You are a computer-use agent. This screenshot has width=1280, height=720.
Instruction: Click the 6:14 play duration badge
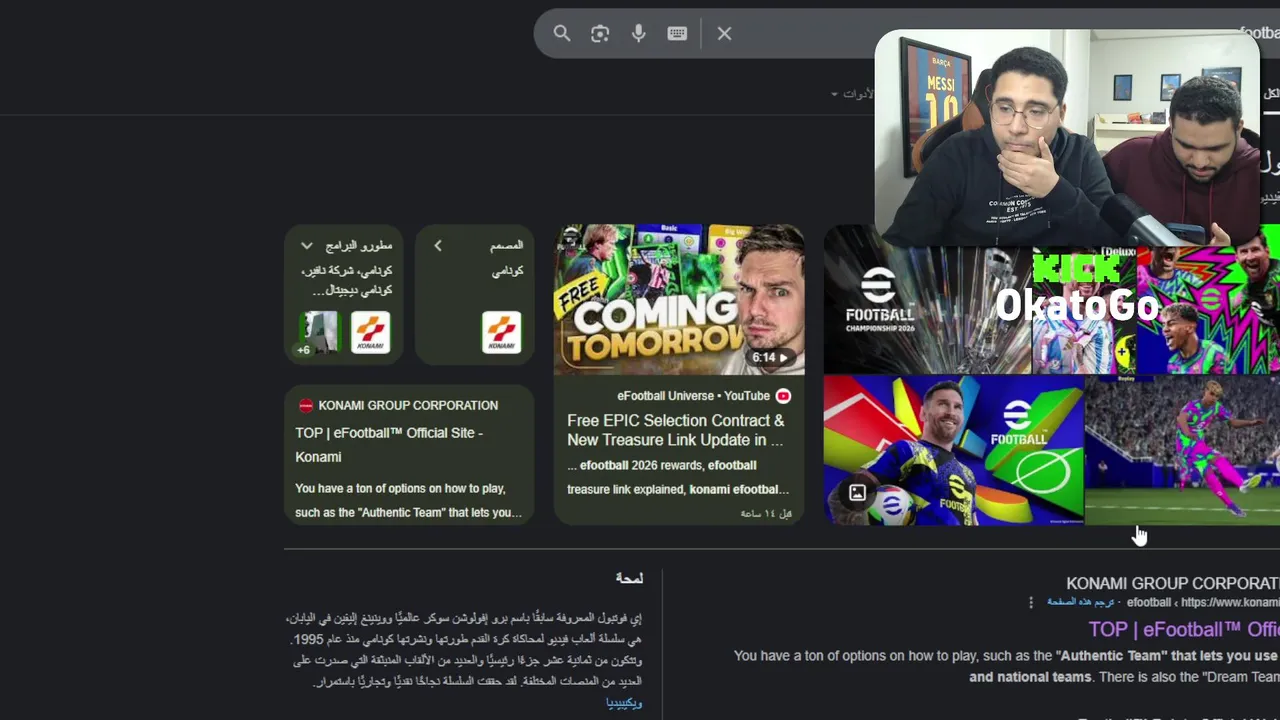pyautogui.click(x=771, y=357)
